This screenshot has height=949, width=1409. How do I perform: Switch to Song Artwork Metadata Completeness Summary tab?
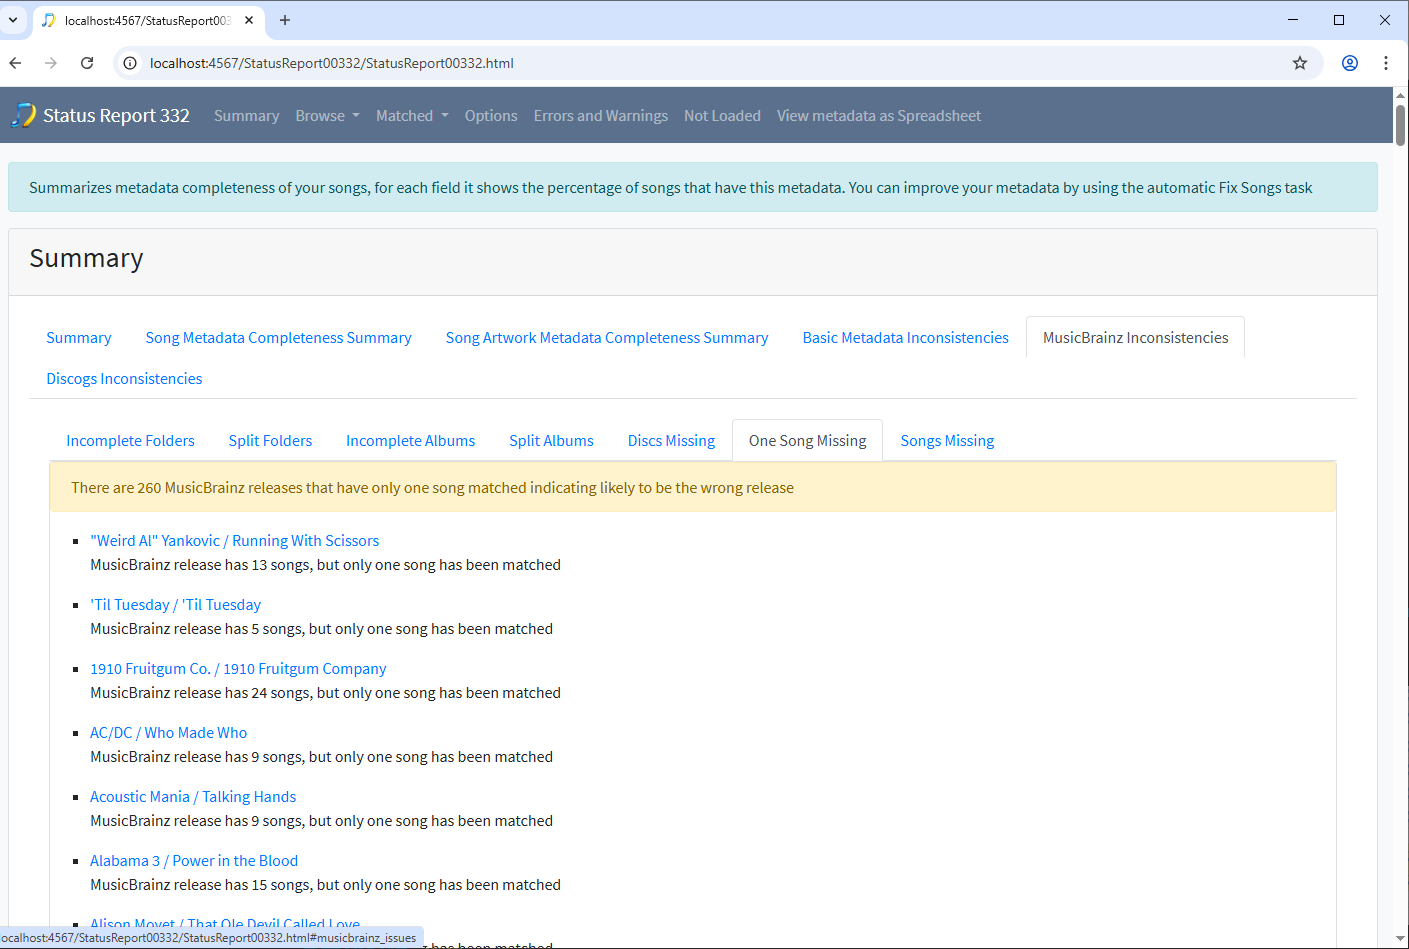pos(607,338)
